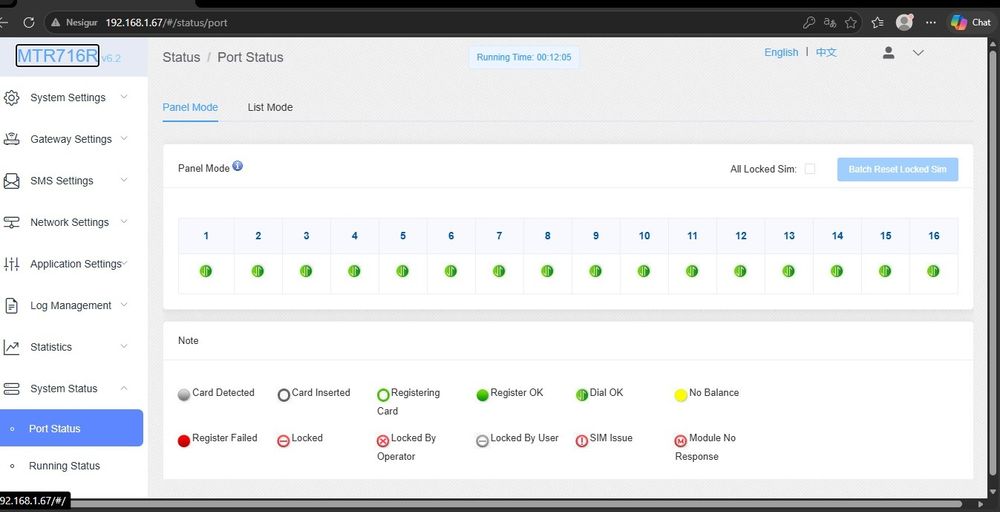Click the port 14 Dial OK status icon

pos(837,271)
